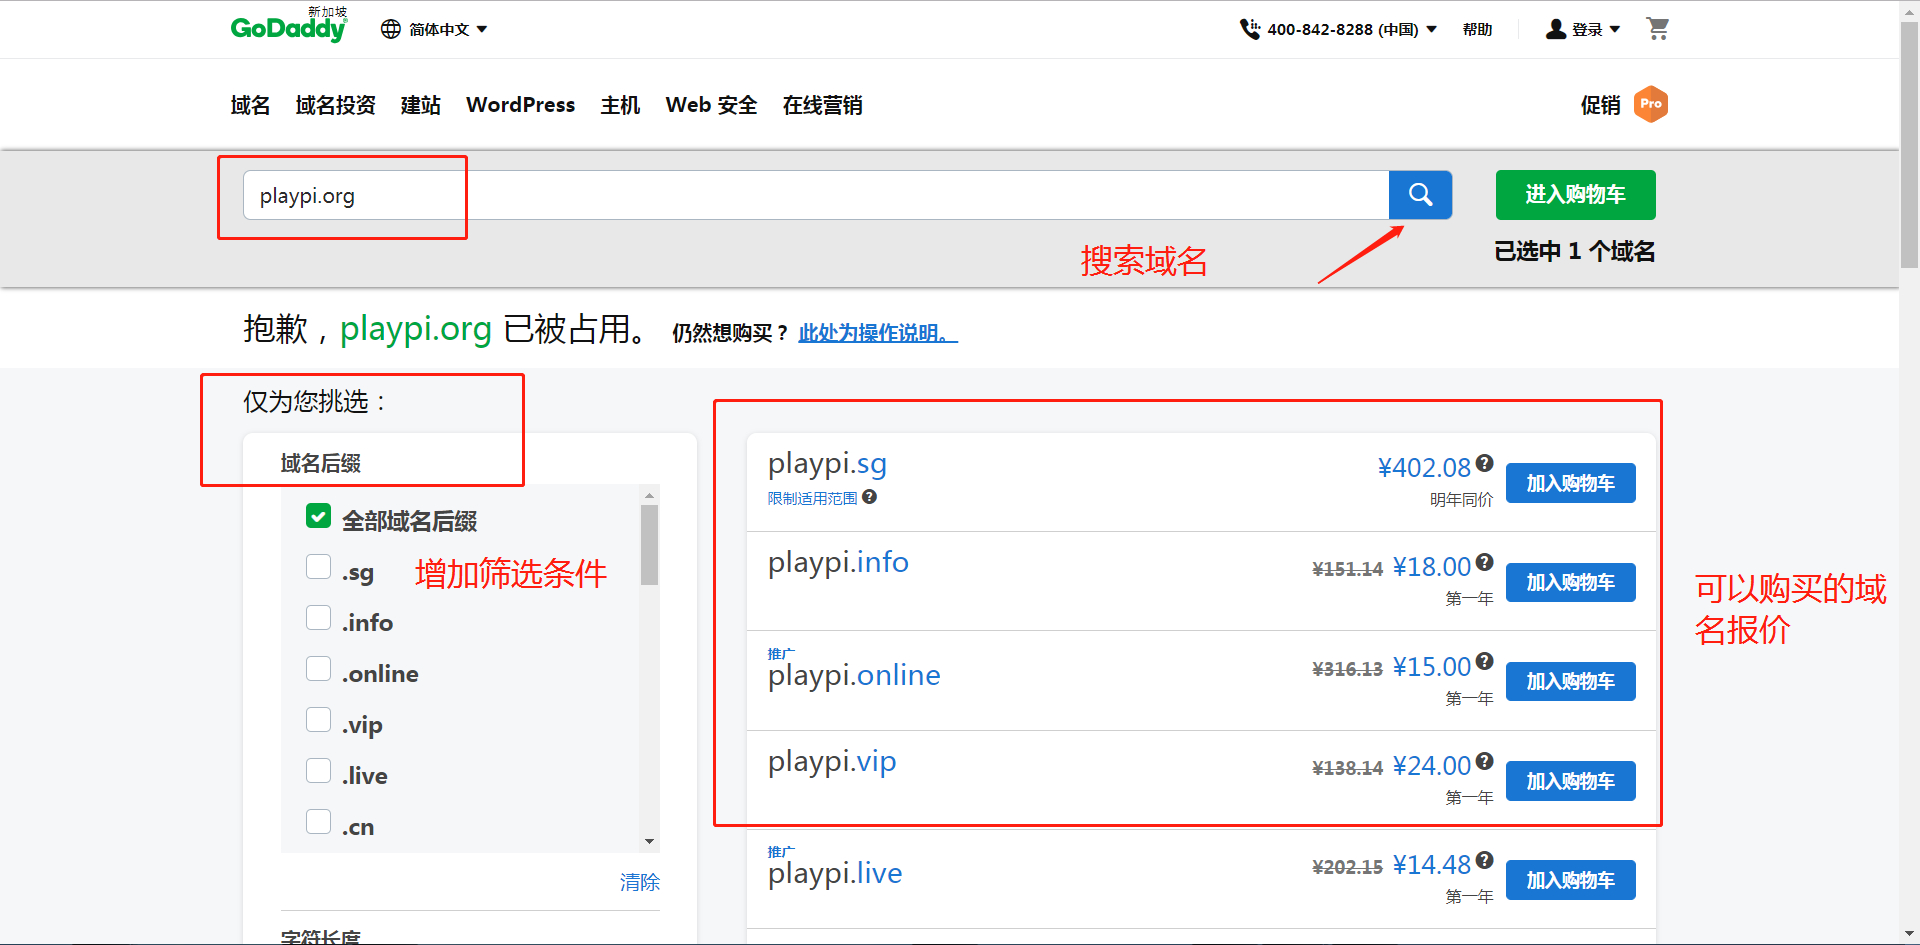Viewport: 1920px width, 945px height.
Task: Click the suffix list scrollbar thumb
Action: tap(649, 545)
